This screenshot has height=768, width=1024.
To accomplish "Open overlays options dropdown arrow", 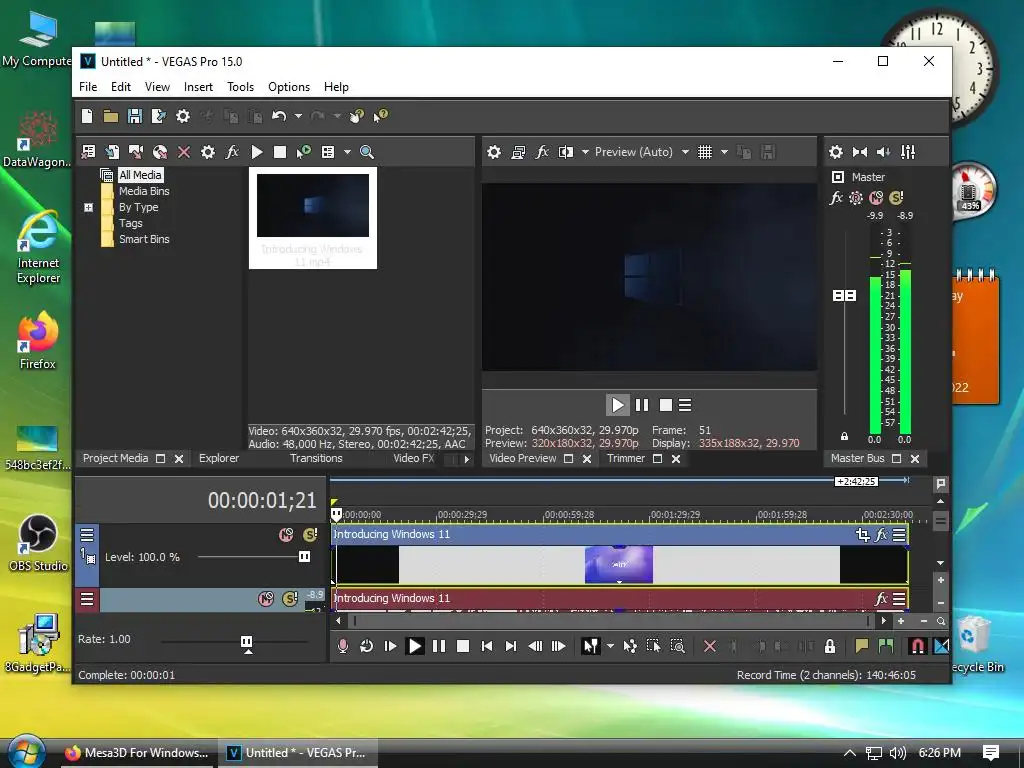I will [x=724, y=152].
